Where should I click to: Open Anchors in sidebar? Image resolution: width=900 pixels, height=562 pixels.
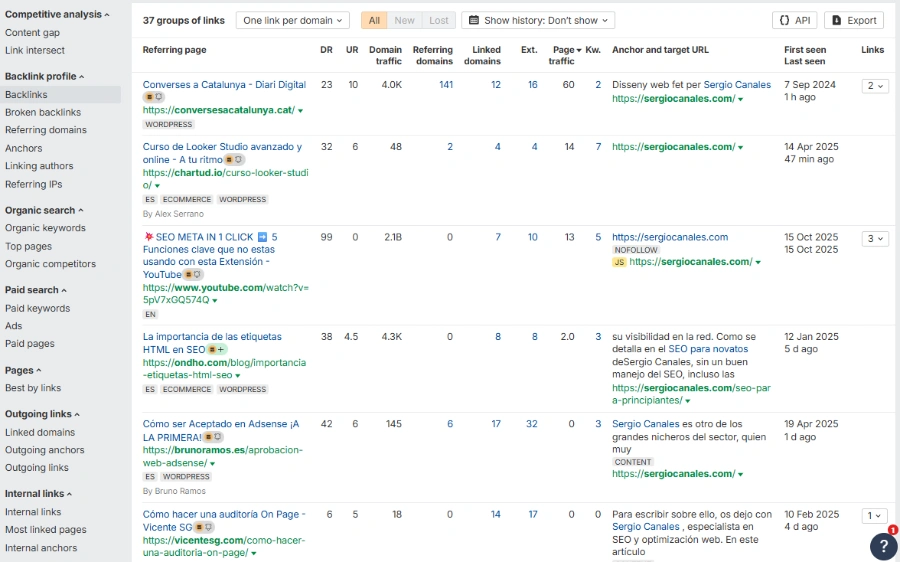(x=23, y=148)
